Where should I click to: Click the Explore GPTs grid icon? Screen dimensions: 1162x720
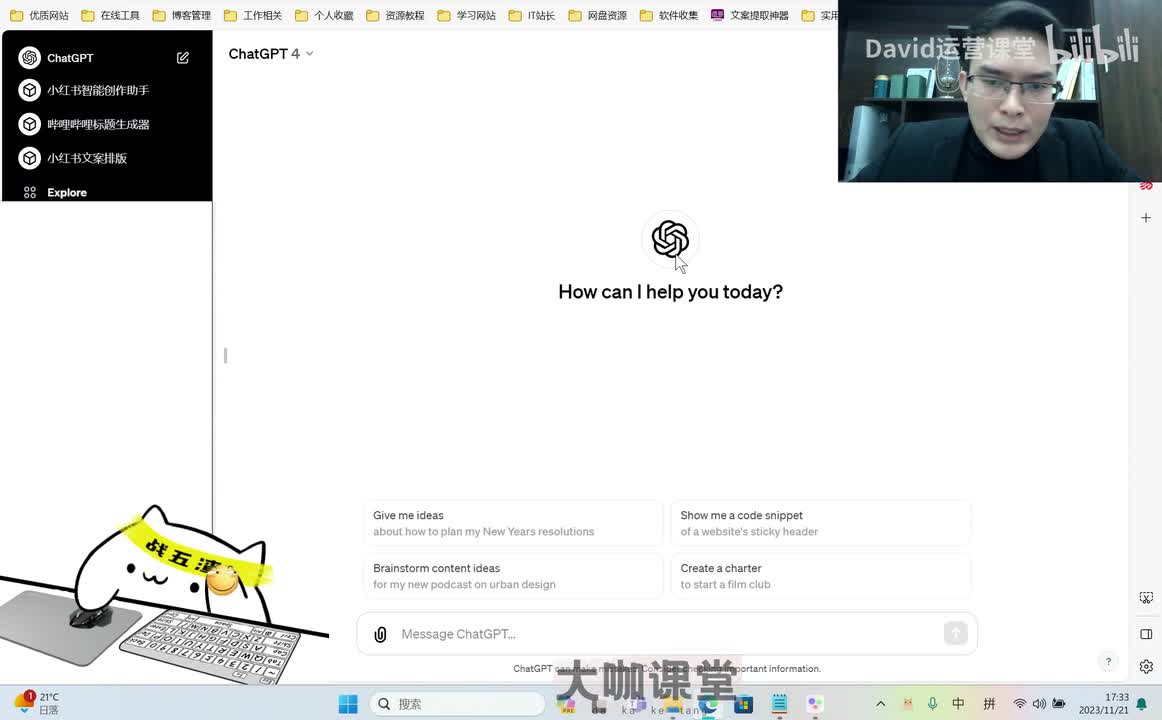[30, 192]
